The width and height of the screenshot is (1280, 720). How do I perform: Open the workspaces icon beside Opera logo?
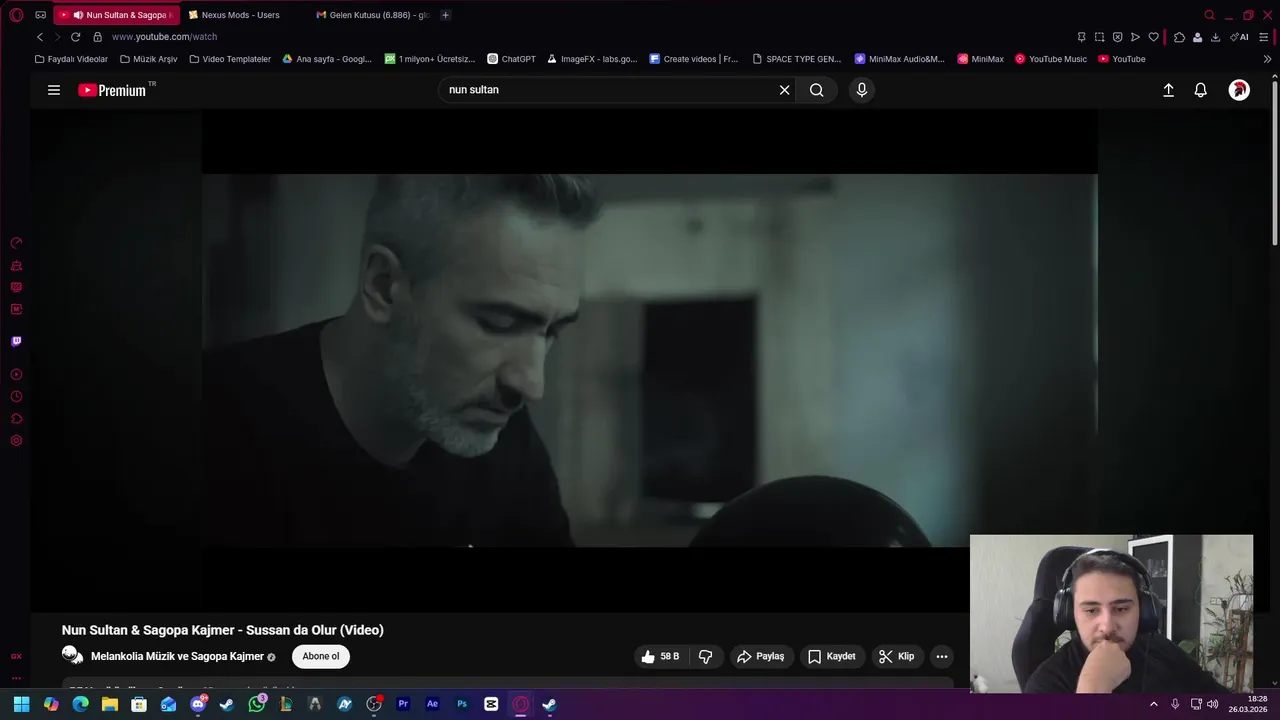click(x=40, y=15)
